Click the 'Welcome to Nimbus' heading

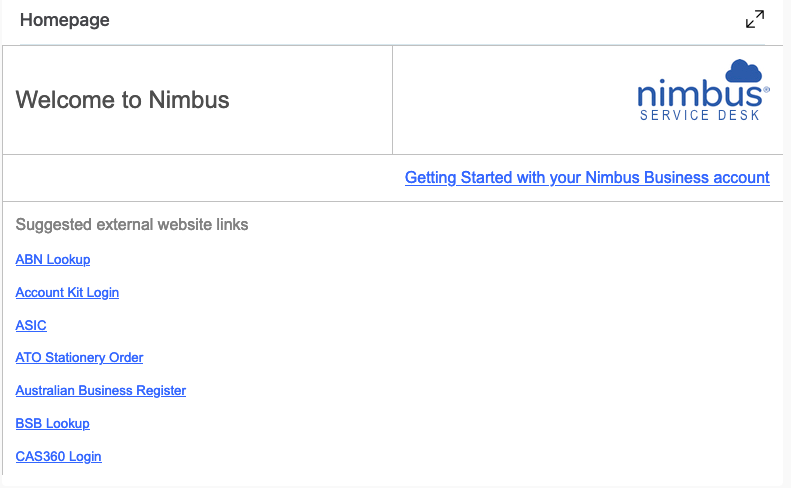click(x=123, y=100)
